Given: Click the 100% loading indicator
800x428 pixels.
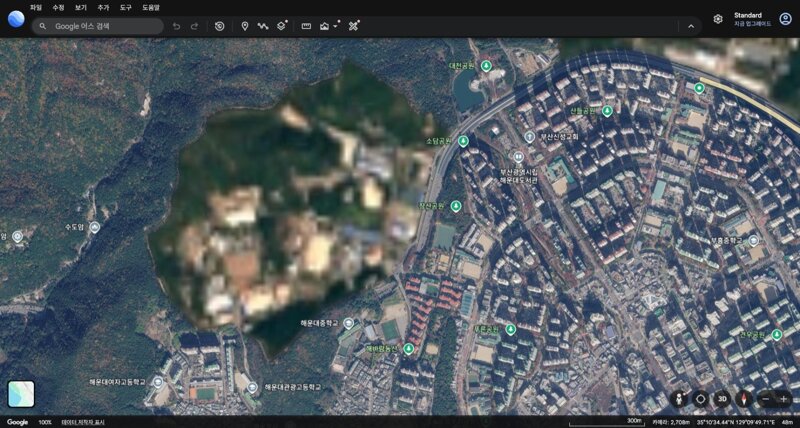Looking at the screenshot, I should [45, 423].
